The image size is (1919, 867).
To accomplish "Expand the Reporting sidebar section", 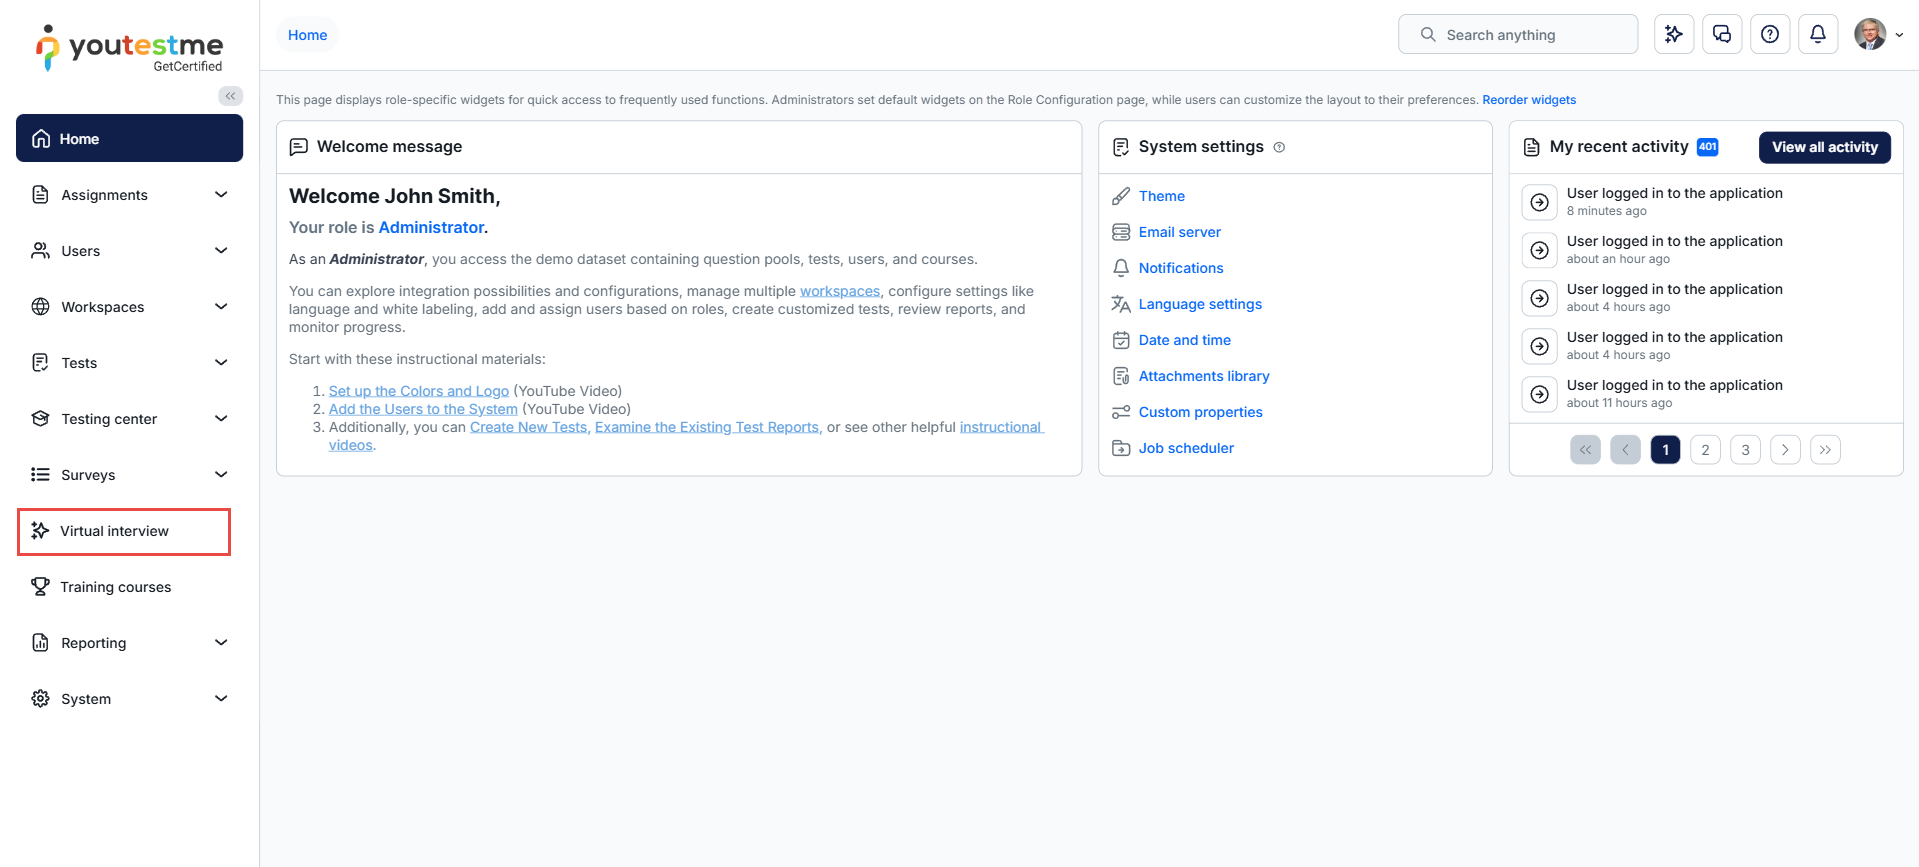I will click(x=130, y=643).
